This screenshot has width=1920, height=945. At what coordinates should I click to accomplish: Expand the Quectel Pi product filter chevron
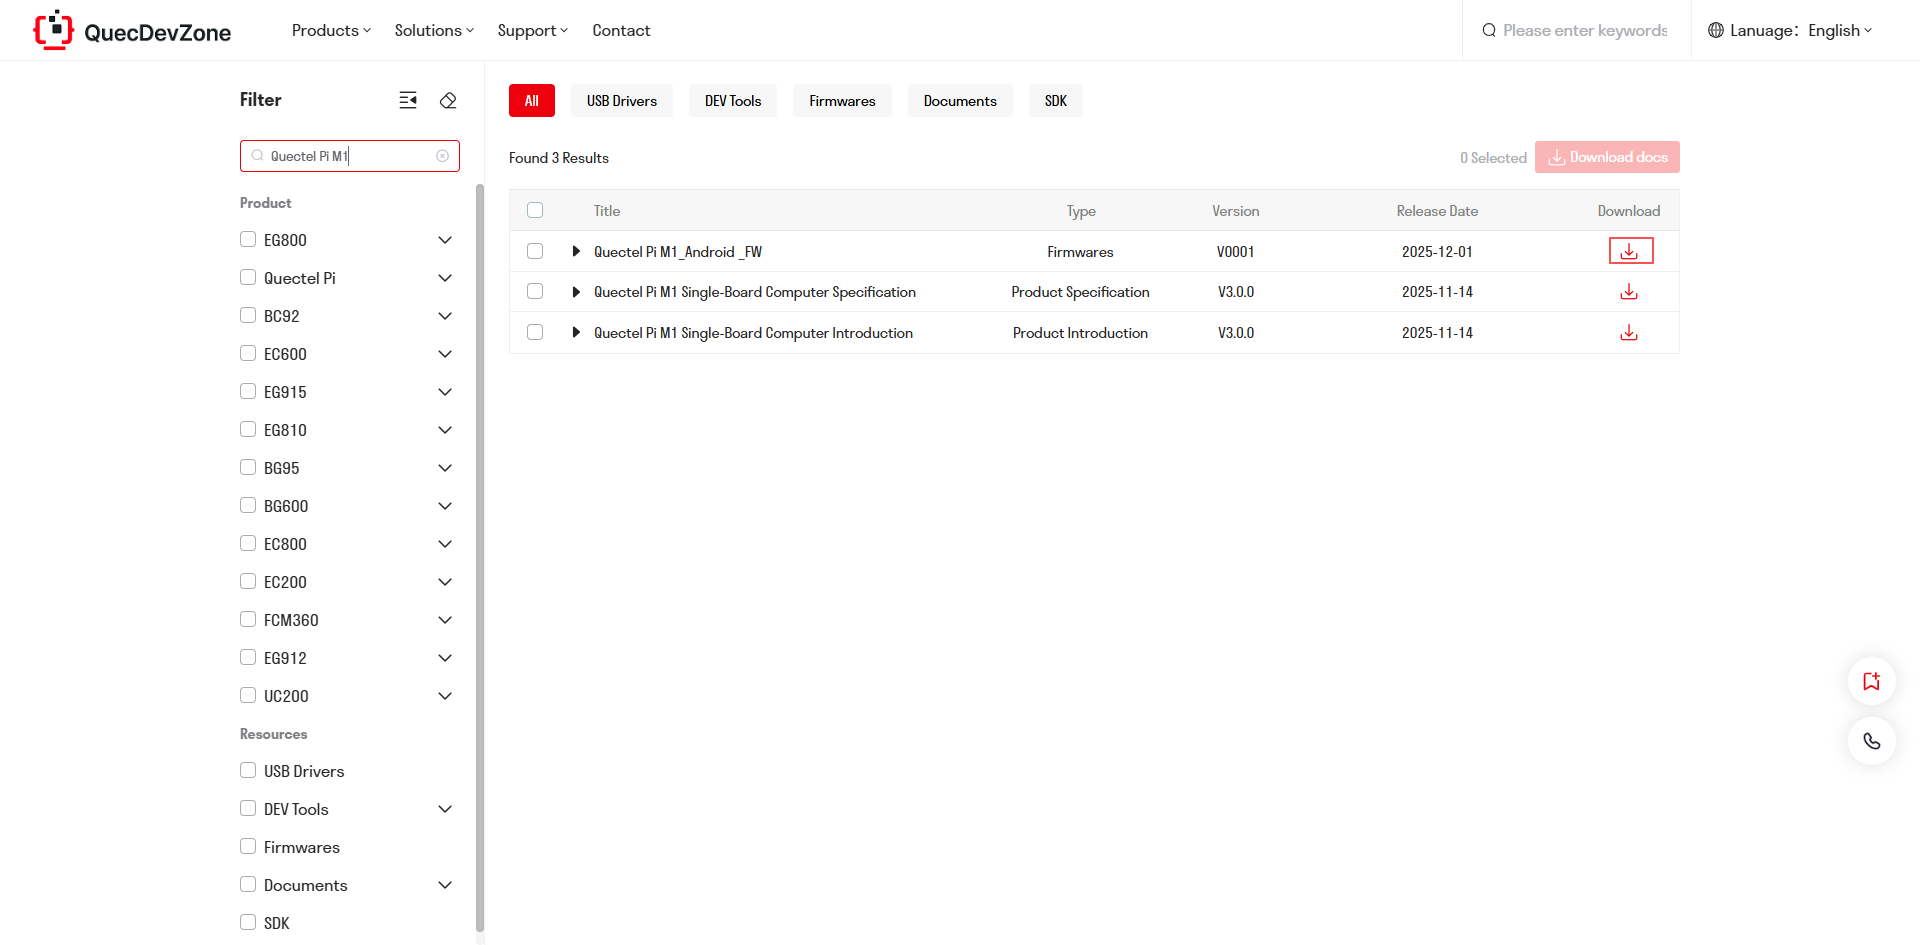445,278
